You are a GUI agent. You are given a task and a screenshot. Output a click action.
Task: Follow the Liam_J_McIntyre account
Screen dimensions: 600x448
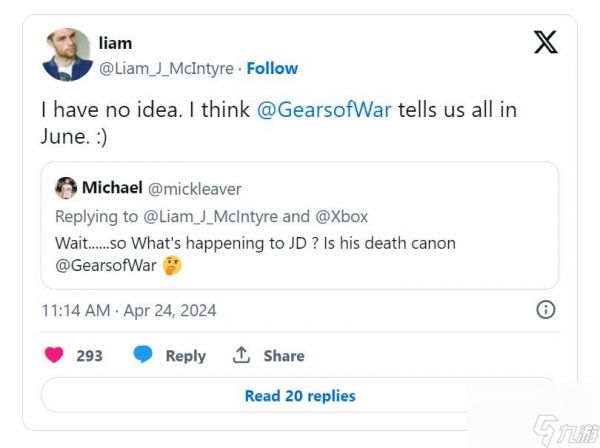coord(272,68)
